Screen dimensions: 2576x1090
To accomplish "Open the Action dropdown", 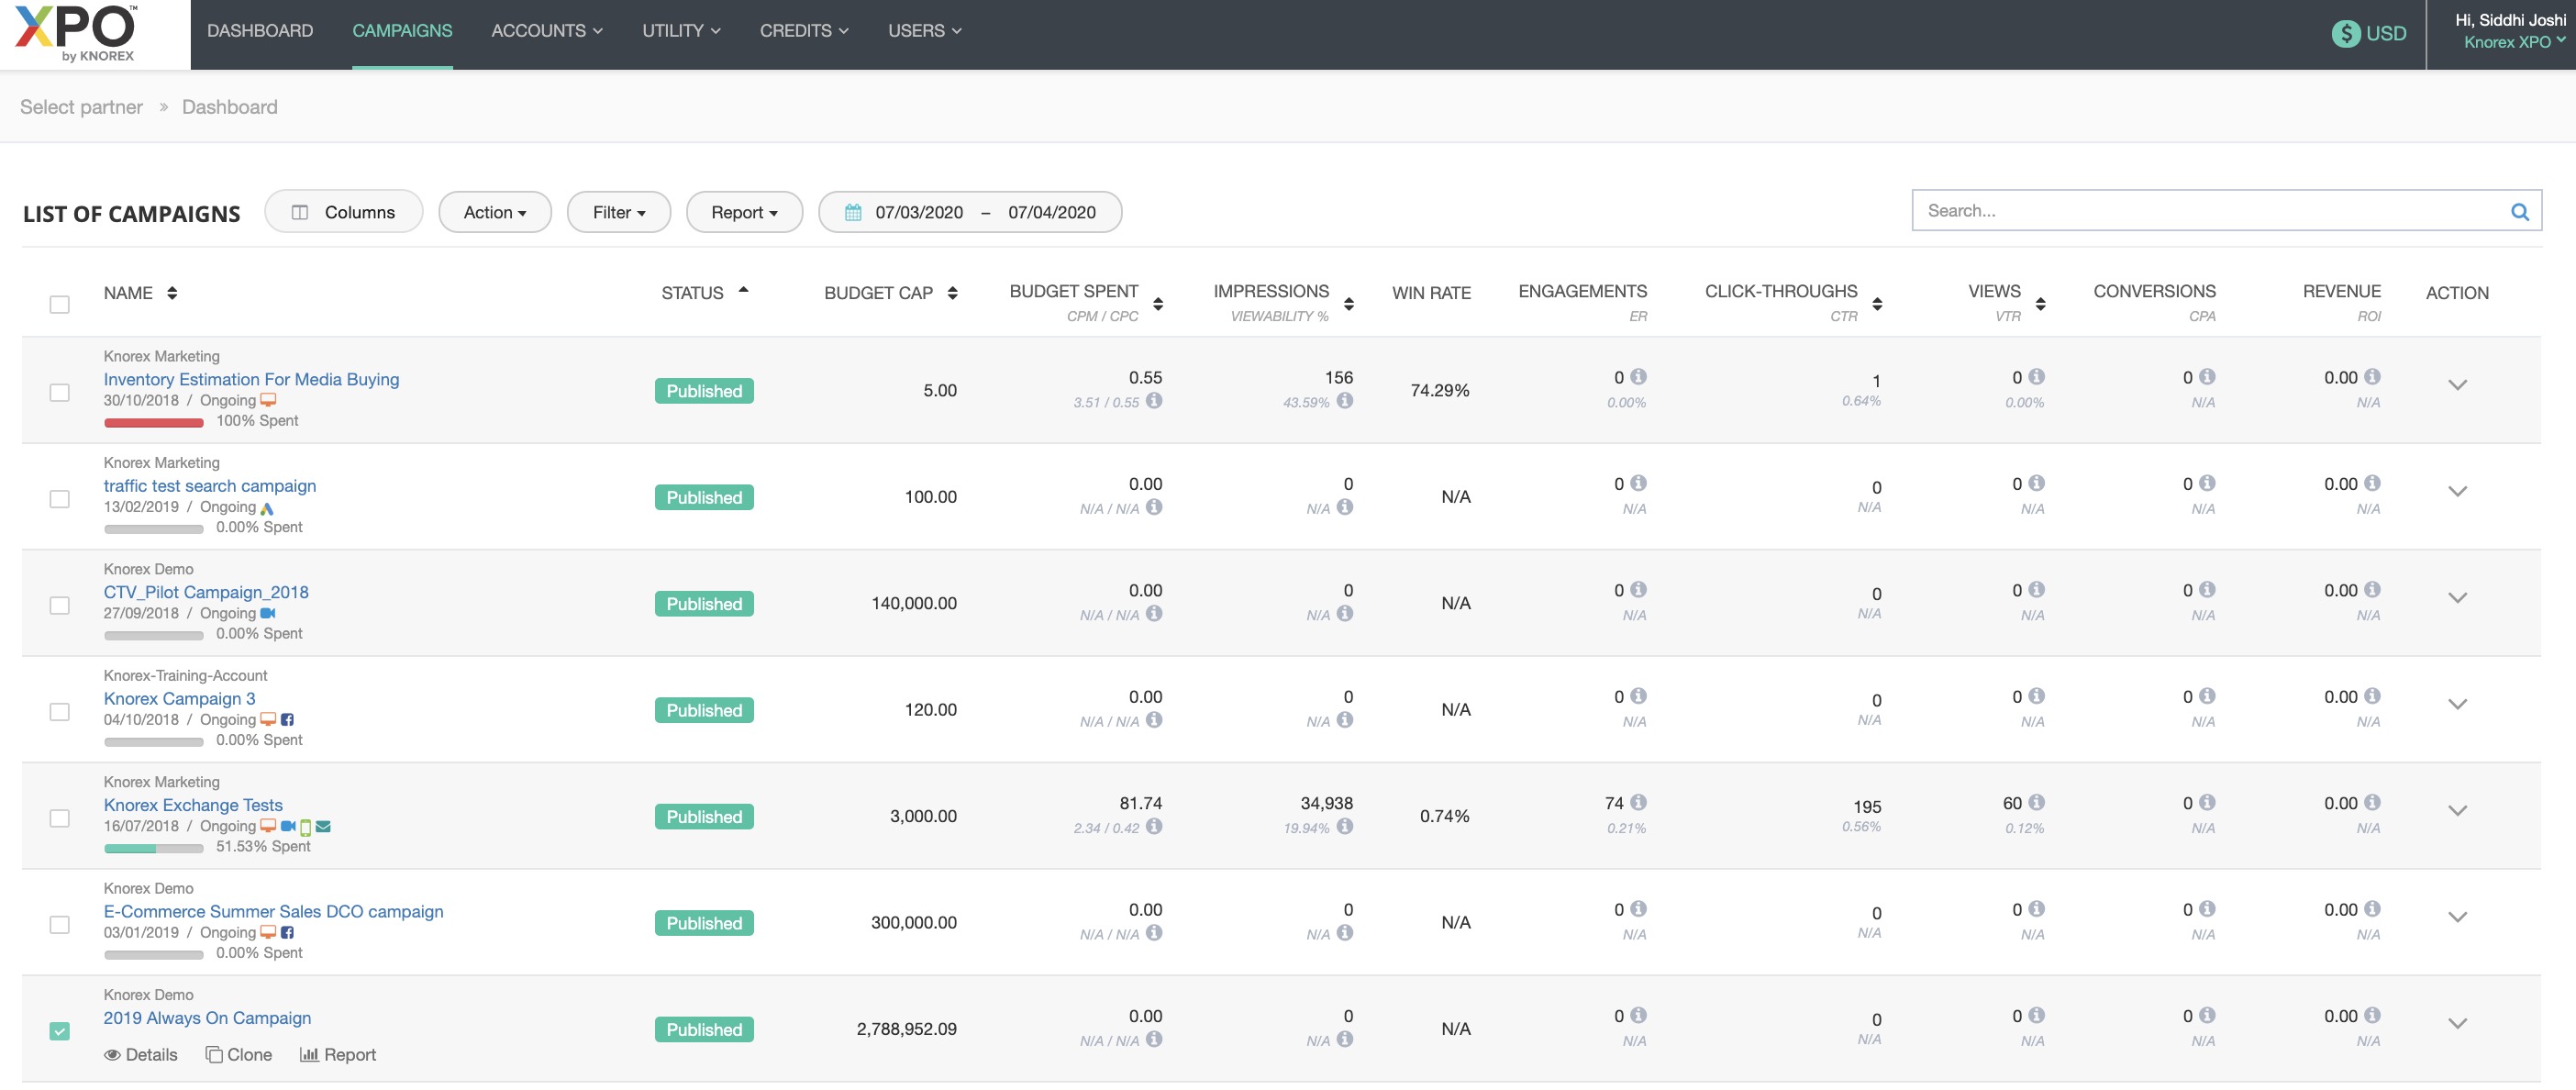I will click(494, 212).
